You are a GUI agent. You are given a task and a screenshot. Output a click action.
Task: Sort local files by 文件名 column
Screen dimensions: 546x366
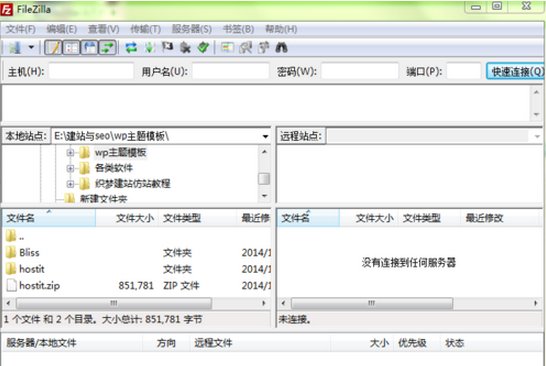pos(49,218)
